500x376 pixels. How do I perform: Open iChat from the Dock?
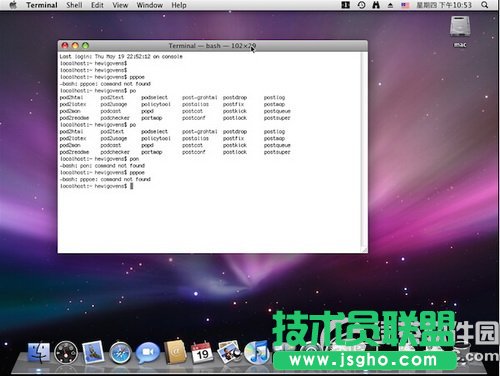[x=147, y=353]
